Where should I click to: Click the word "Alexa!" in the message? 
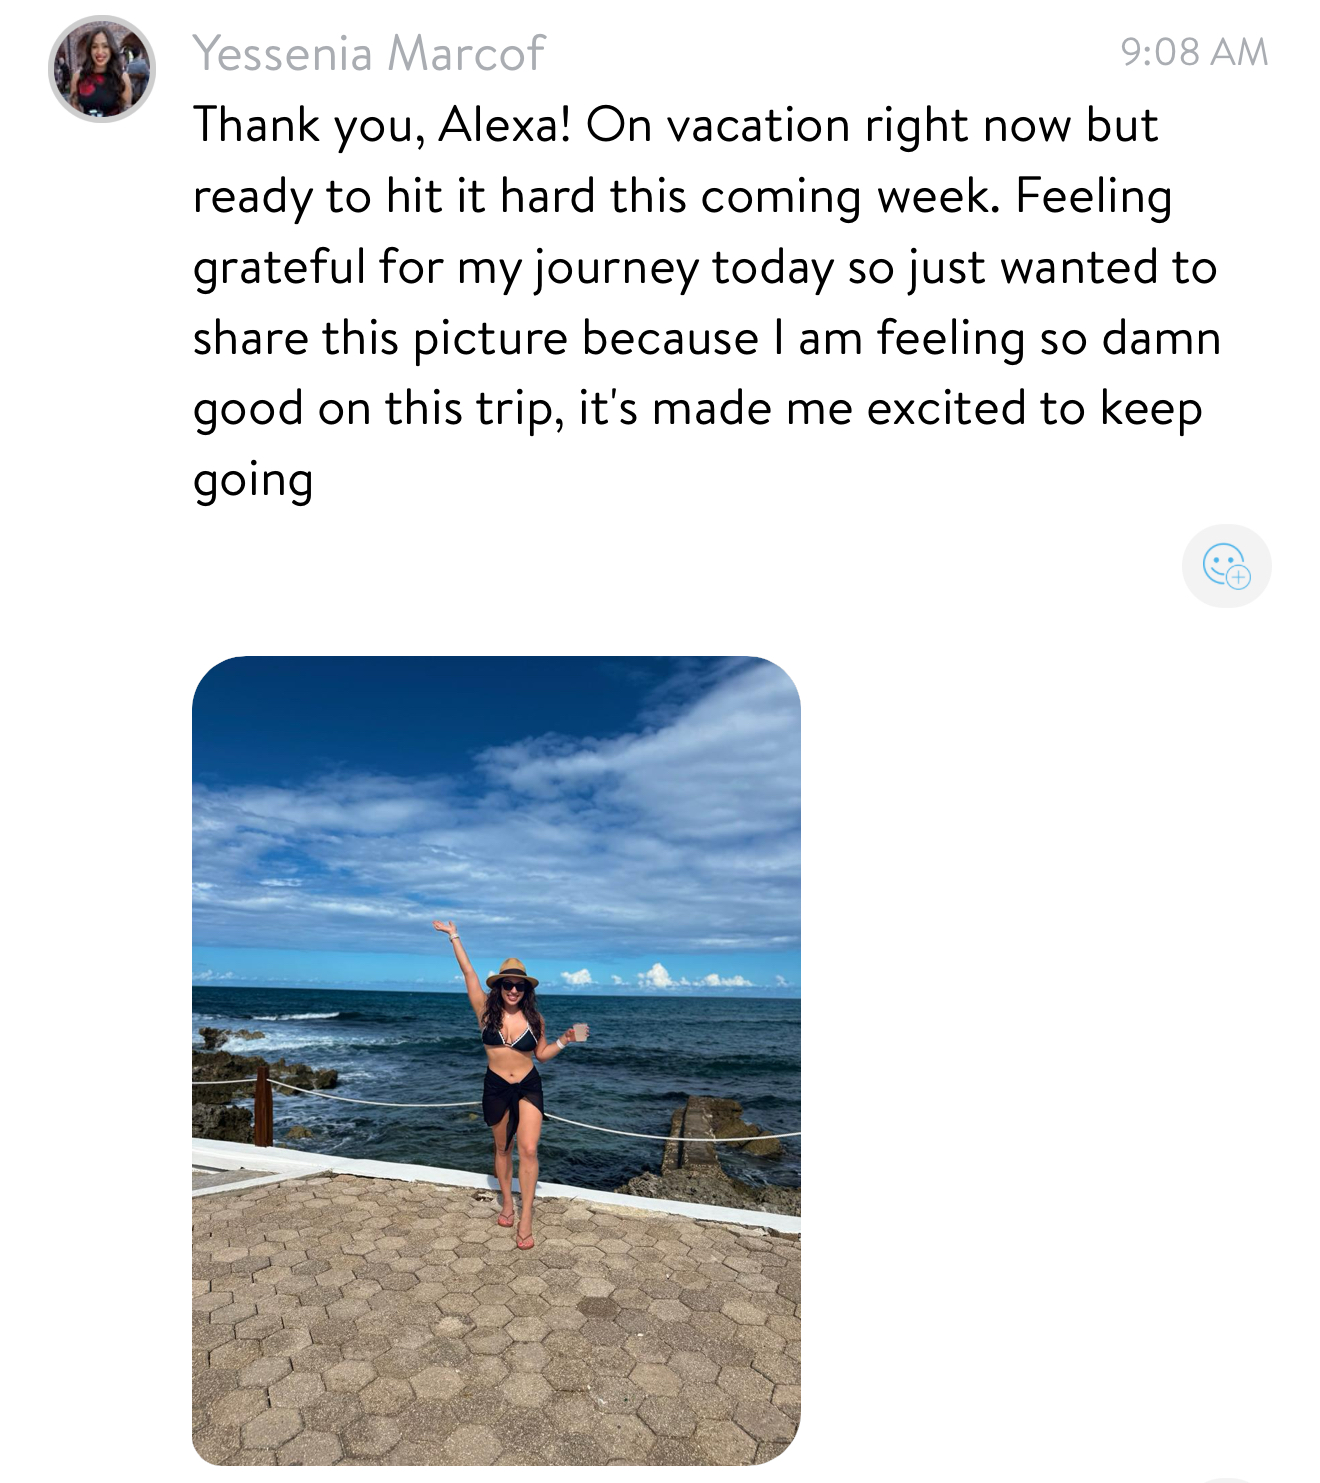[504, 125]
